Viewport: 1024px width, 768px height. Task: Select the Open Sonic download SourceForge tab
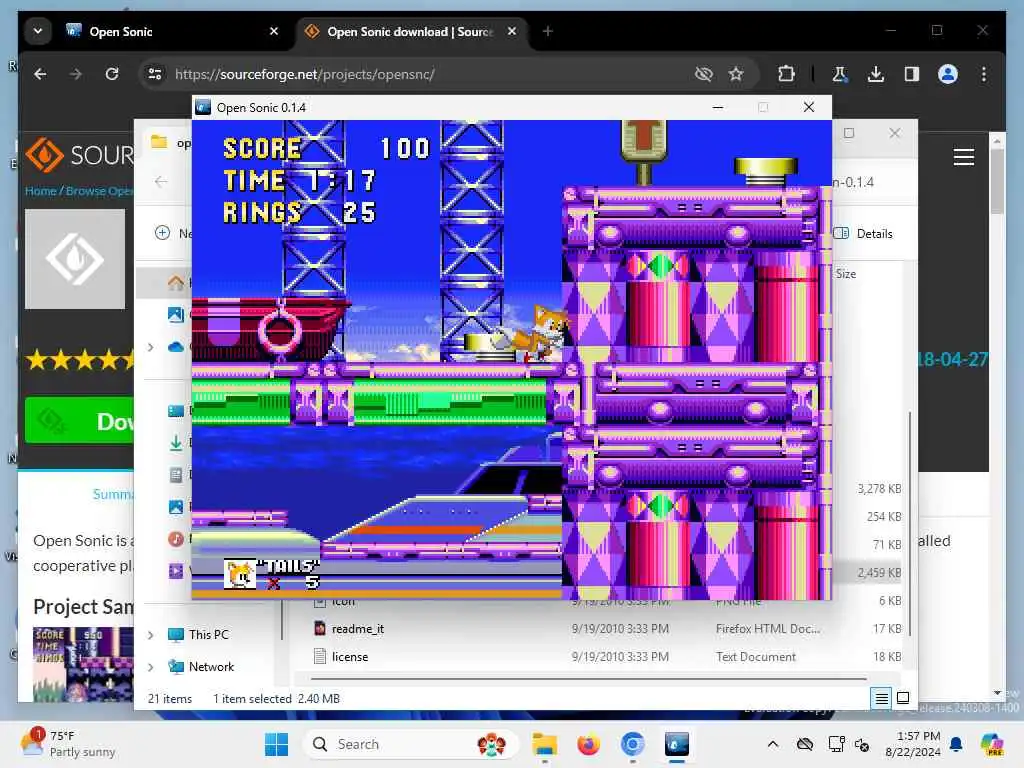coord(410,31)
